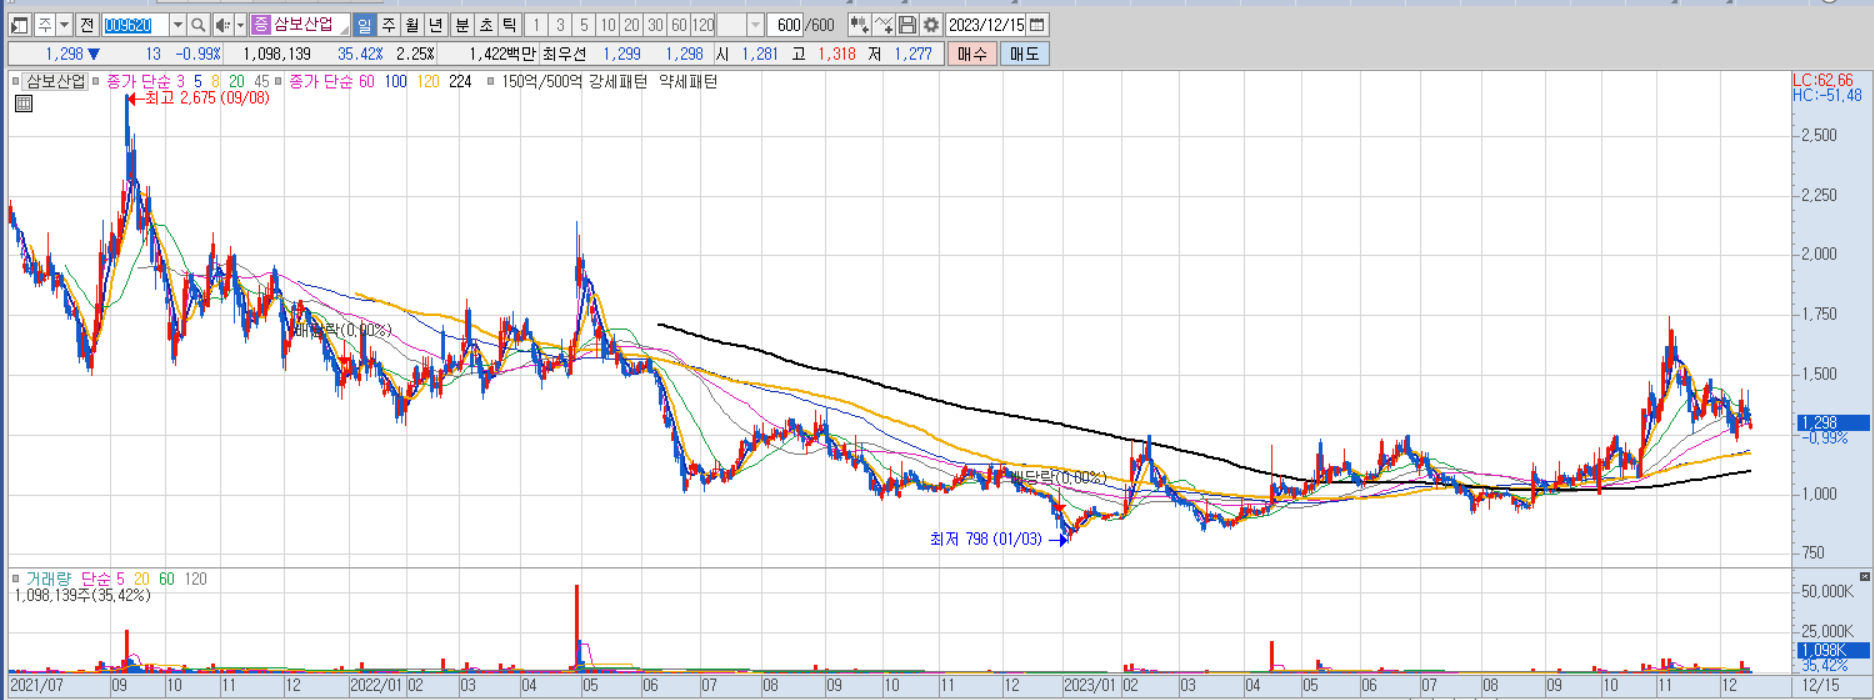1874x700 pixels.
Task: Click the 2023/12/15 date field
Action: tap(986, 25)
